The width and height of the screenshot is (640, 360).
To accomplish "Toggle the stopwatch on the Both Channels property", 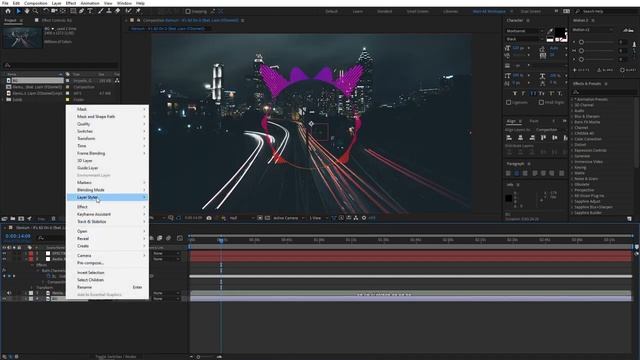I will click(48, 276).
